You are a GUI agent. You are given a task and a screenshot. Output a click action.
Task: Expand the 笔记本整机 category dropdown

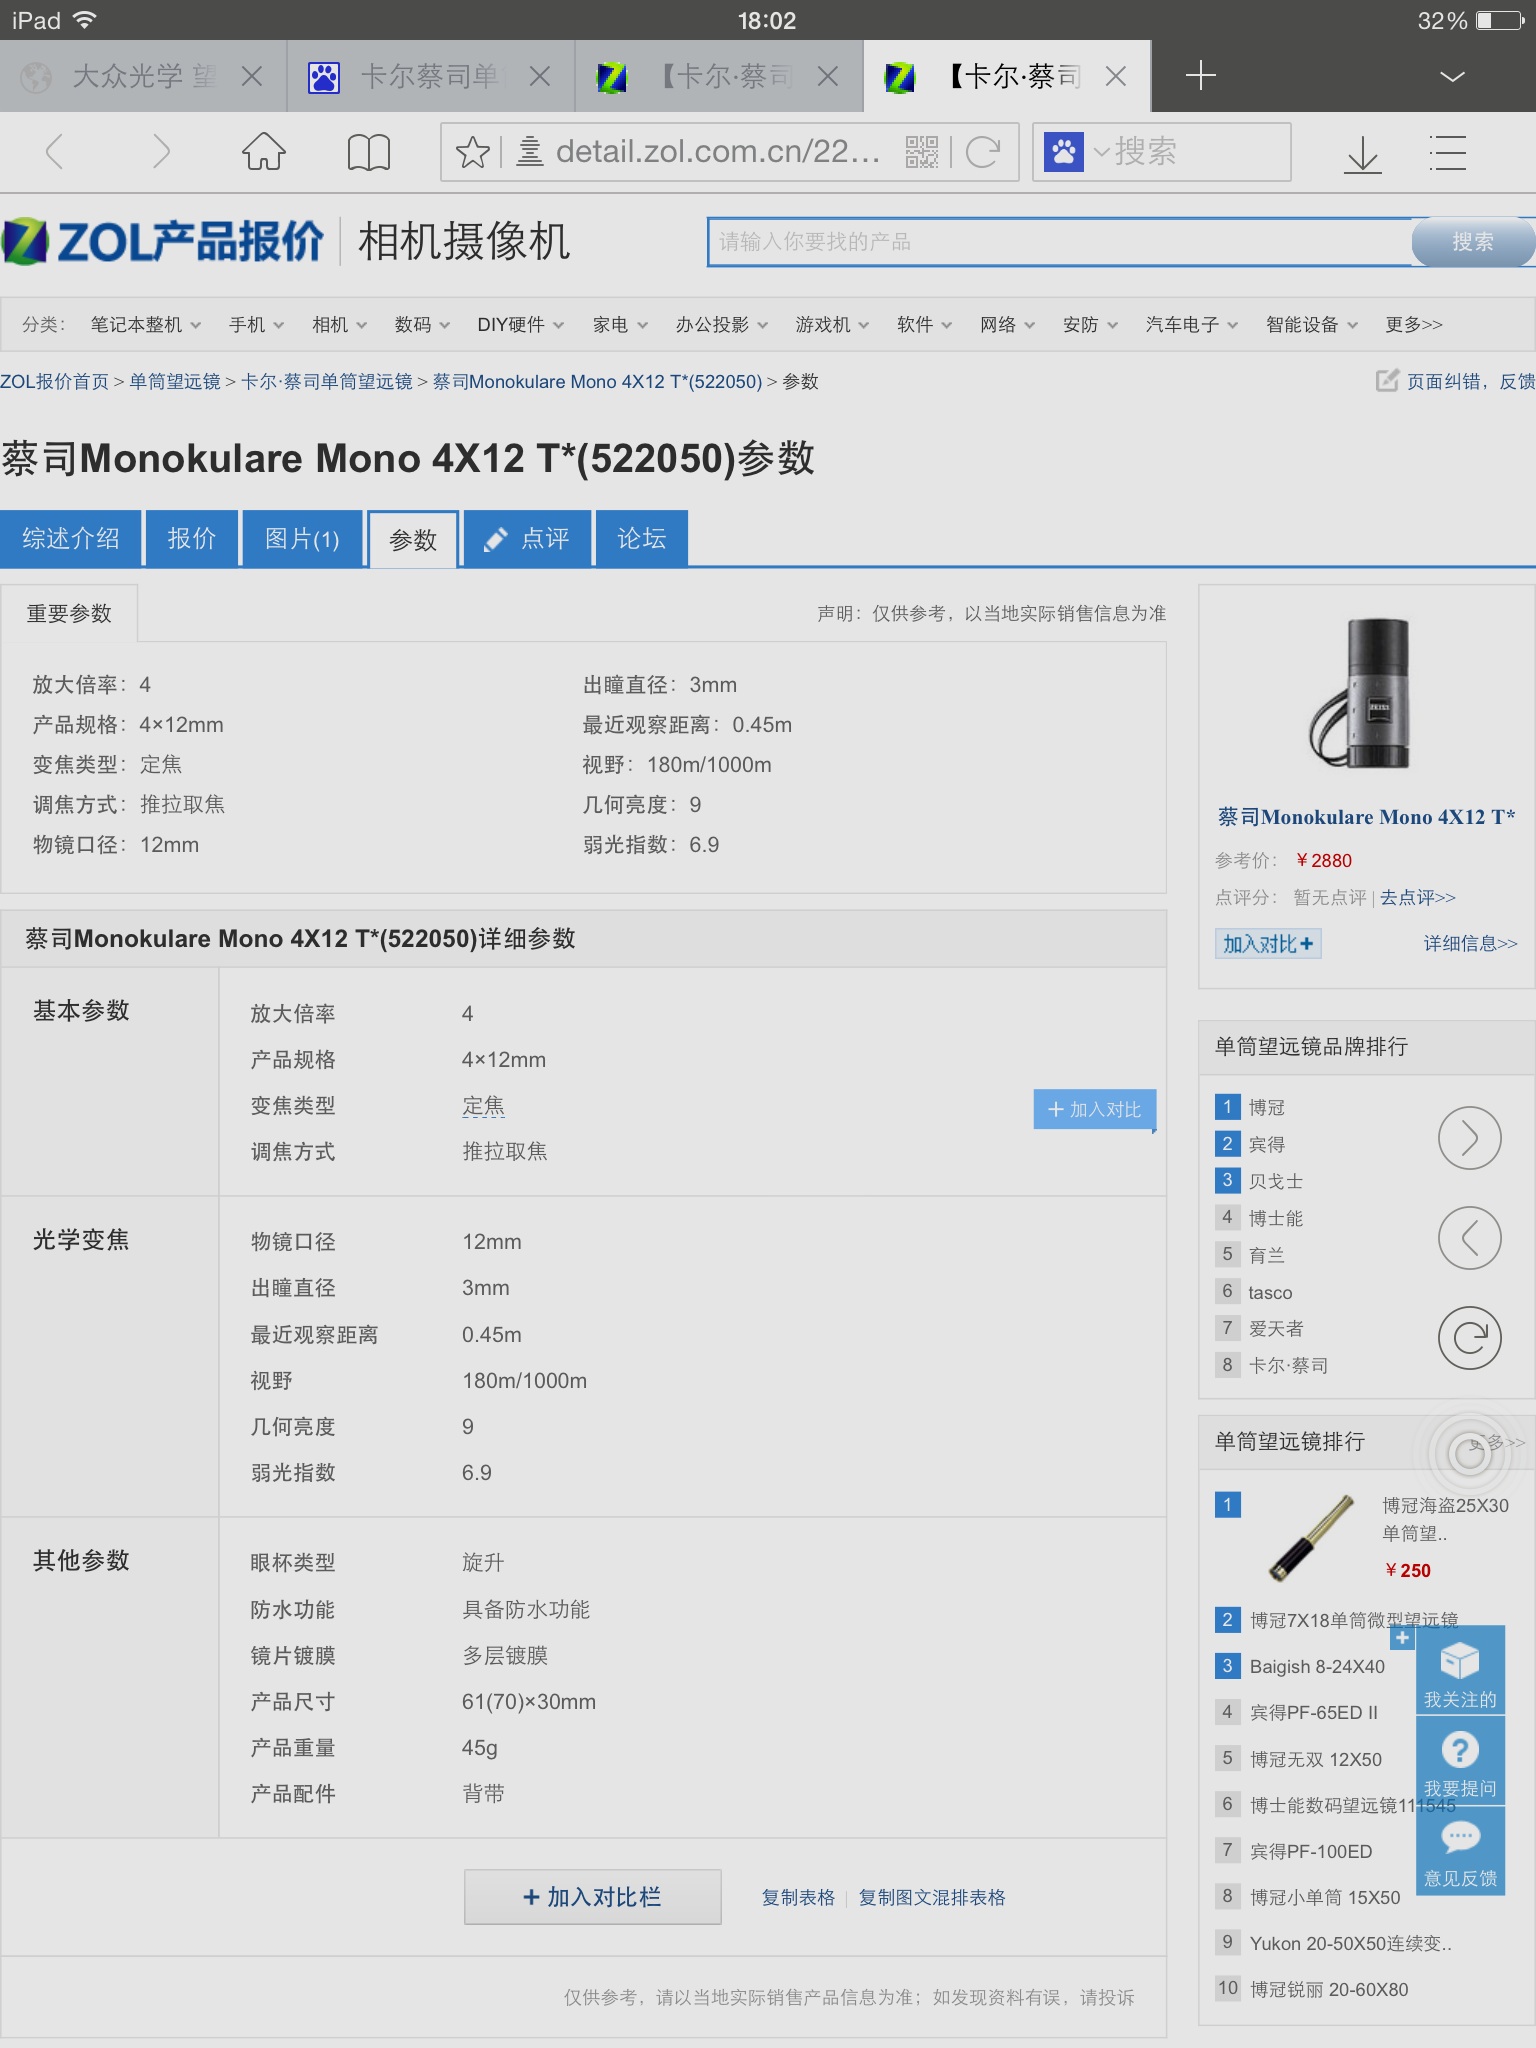click(x=146, y=325)
